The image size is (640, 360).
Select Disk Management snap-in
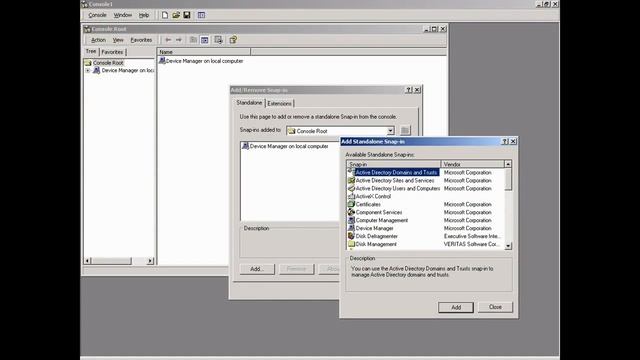click(x=376, y=244)
